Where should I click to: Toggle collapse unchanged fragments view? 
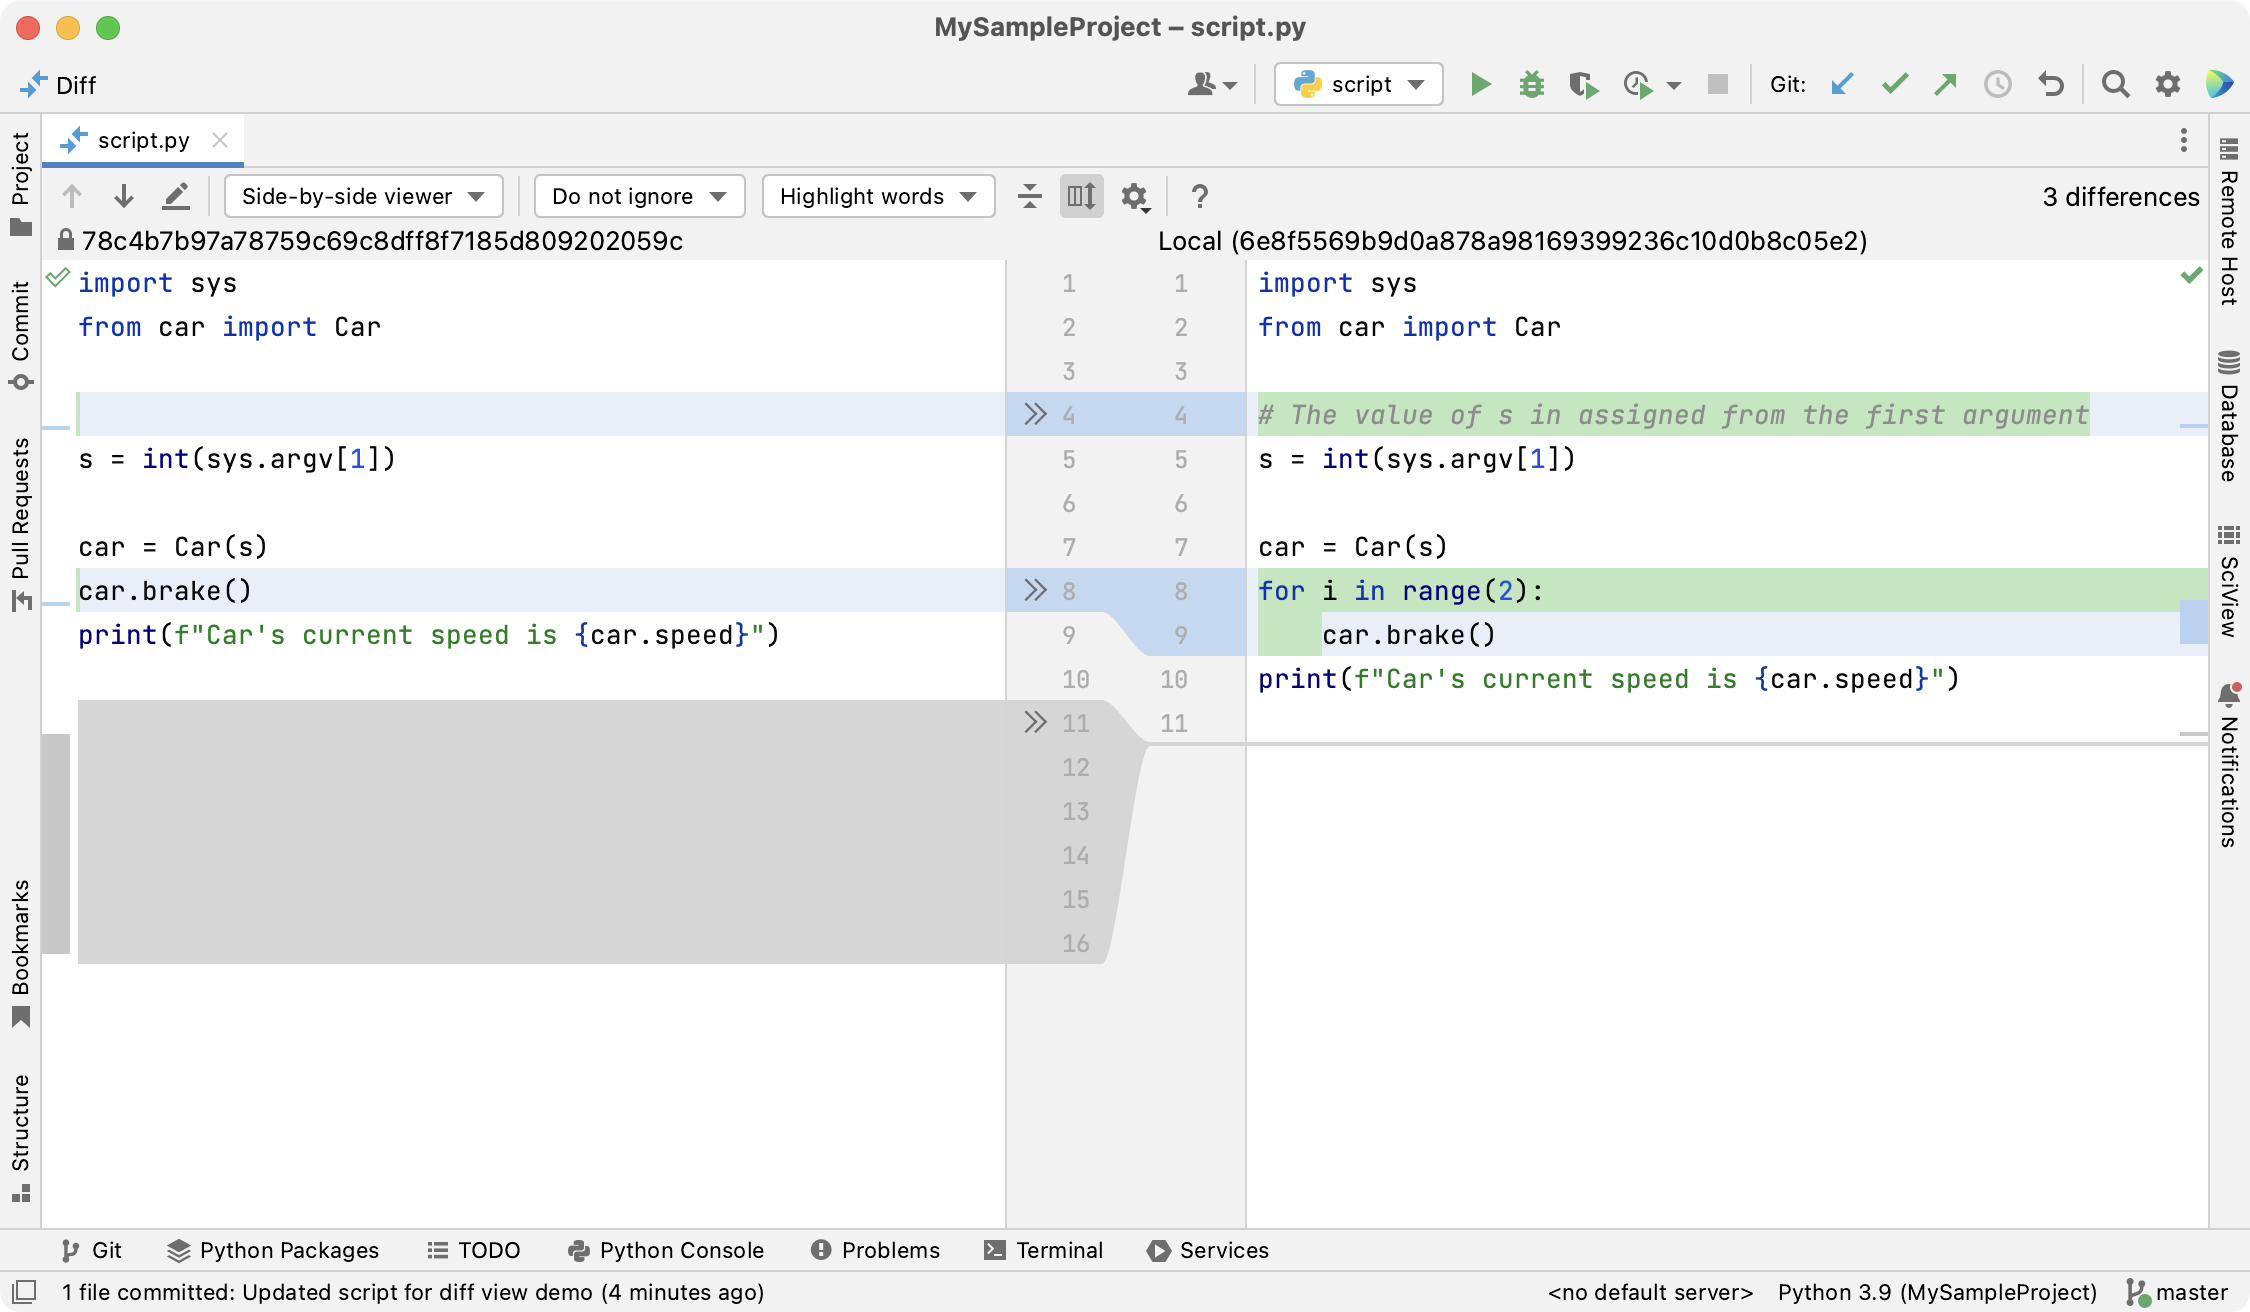point(1029,195)
